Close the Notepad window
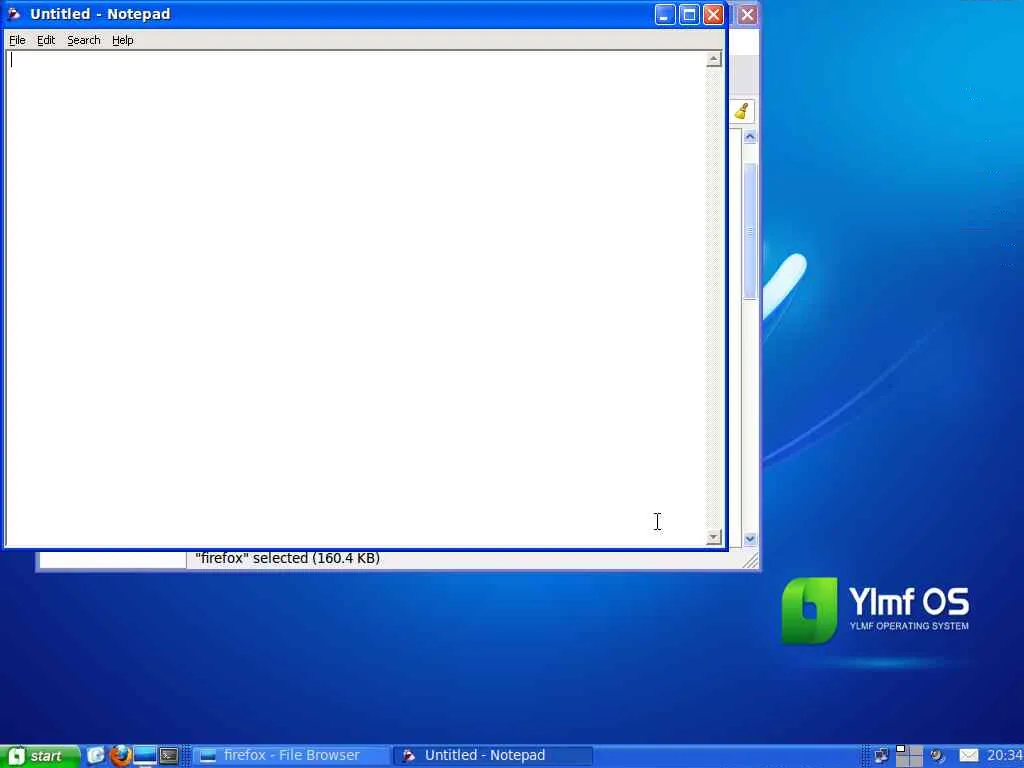 click(713, 14)
